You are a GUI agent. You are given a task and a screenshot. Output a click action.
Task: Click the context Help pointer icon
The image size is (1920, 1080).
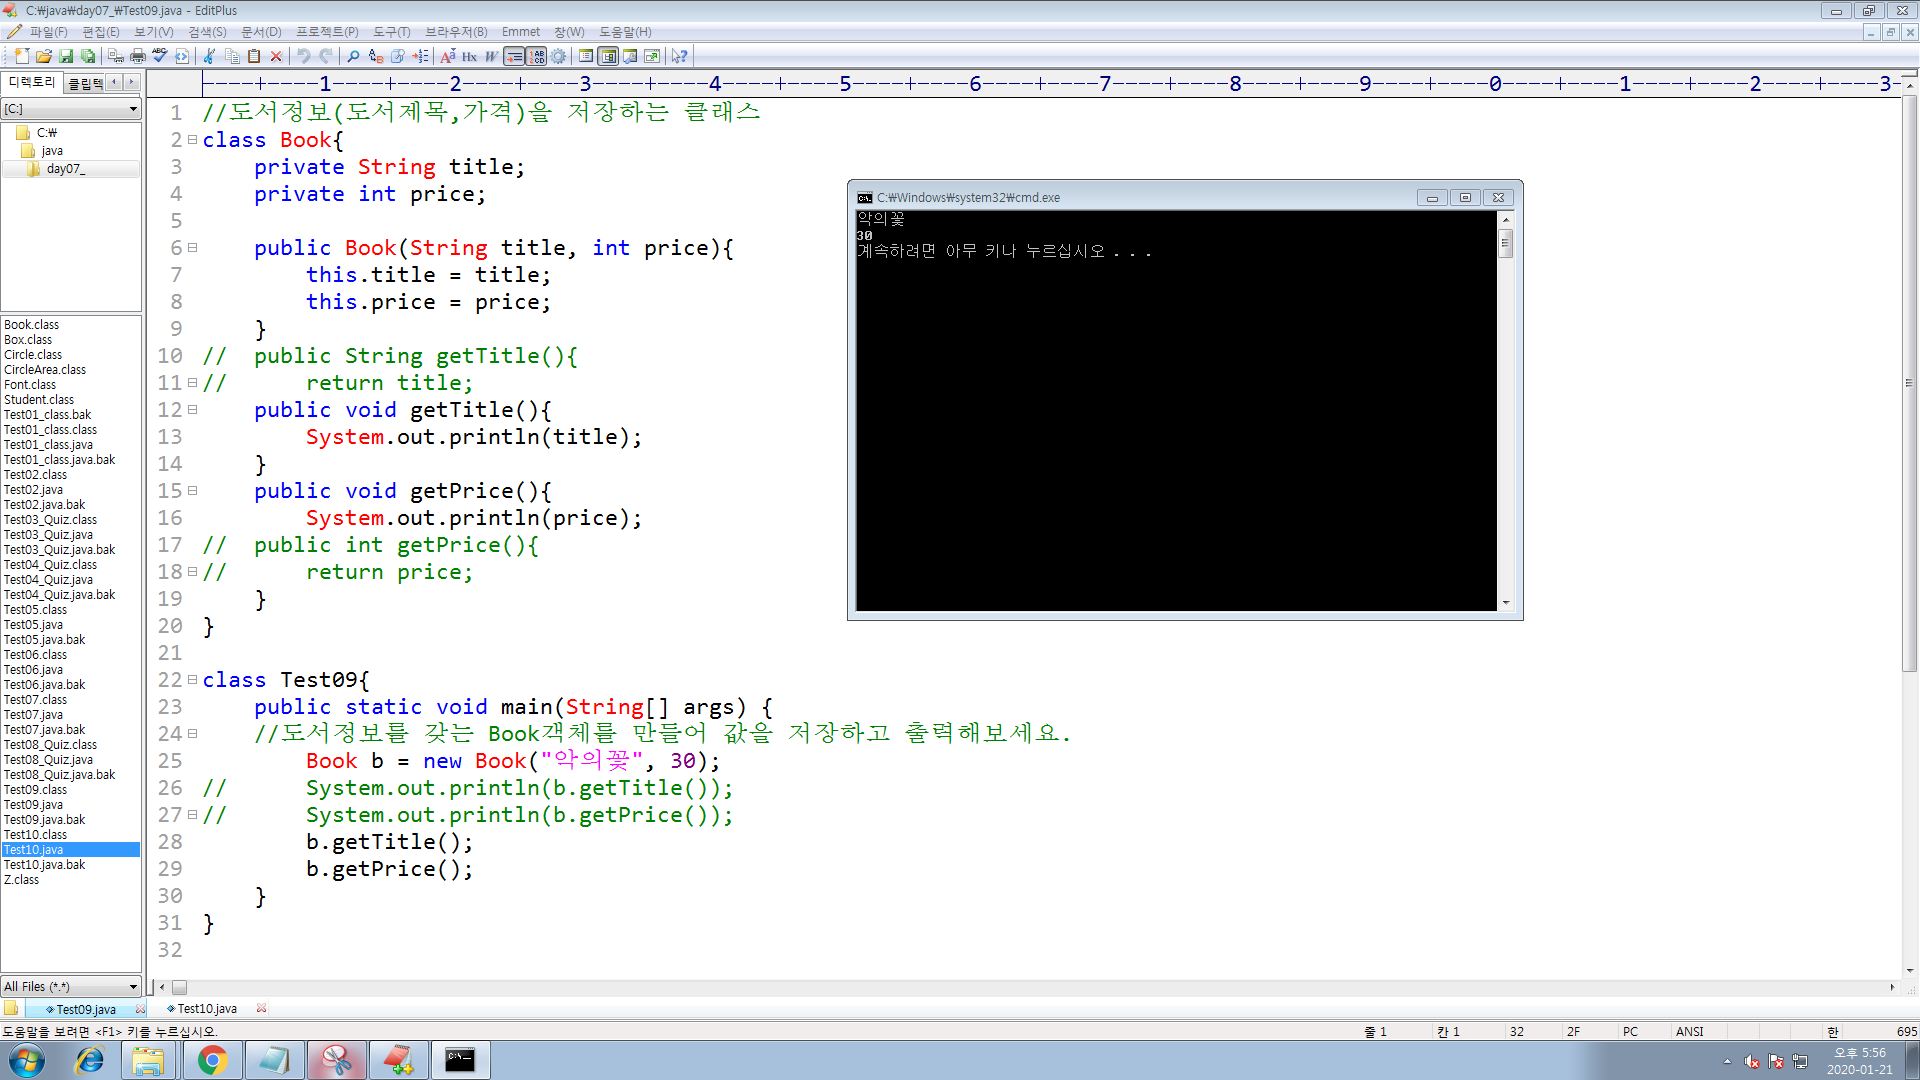point(679,56)
